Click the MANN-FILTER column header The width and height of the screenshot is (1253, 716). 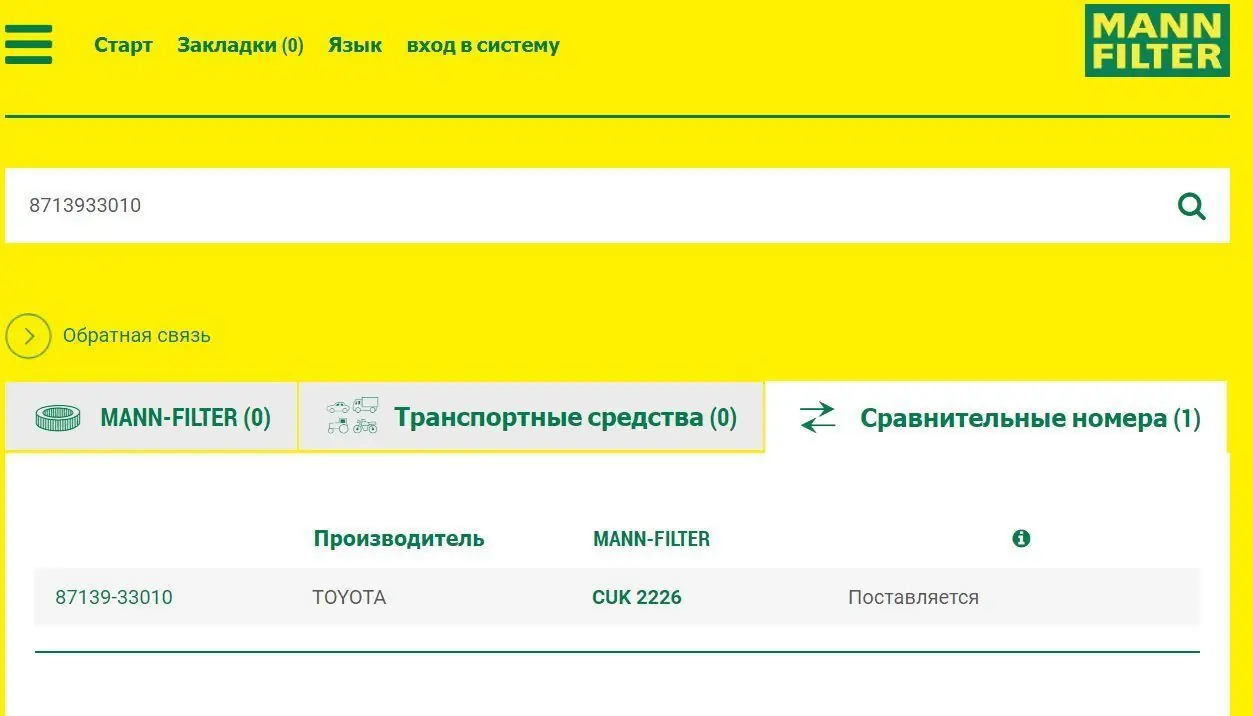pos(651,539)
